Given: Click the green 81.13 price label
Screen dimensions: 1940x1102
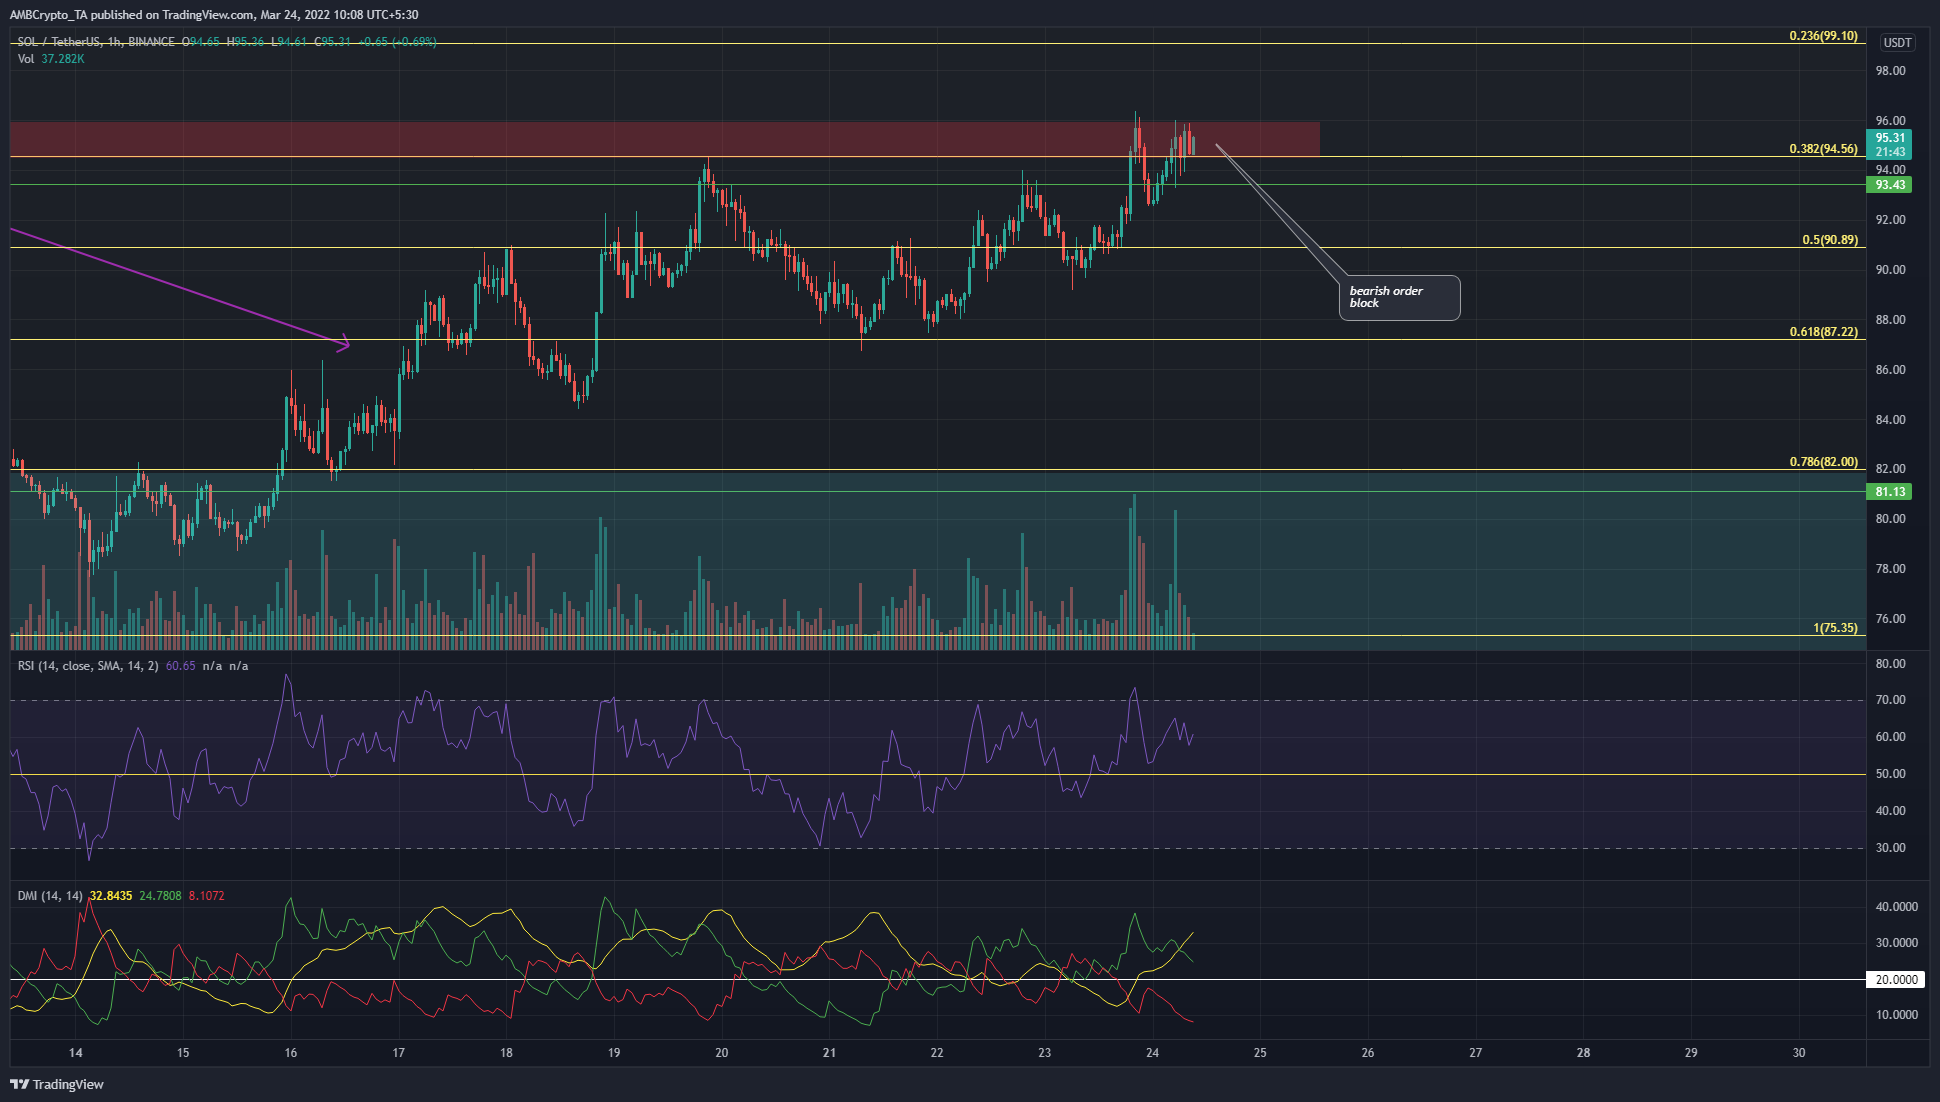Looking at the screenshot, I should [x=1889, y=492].
